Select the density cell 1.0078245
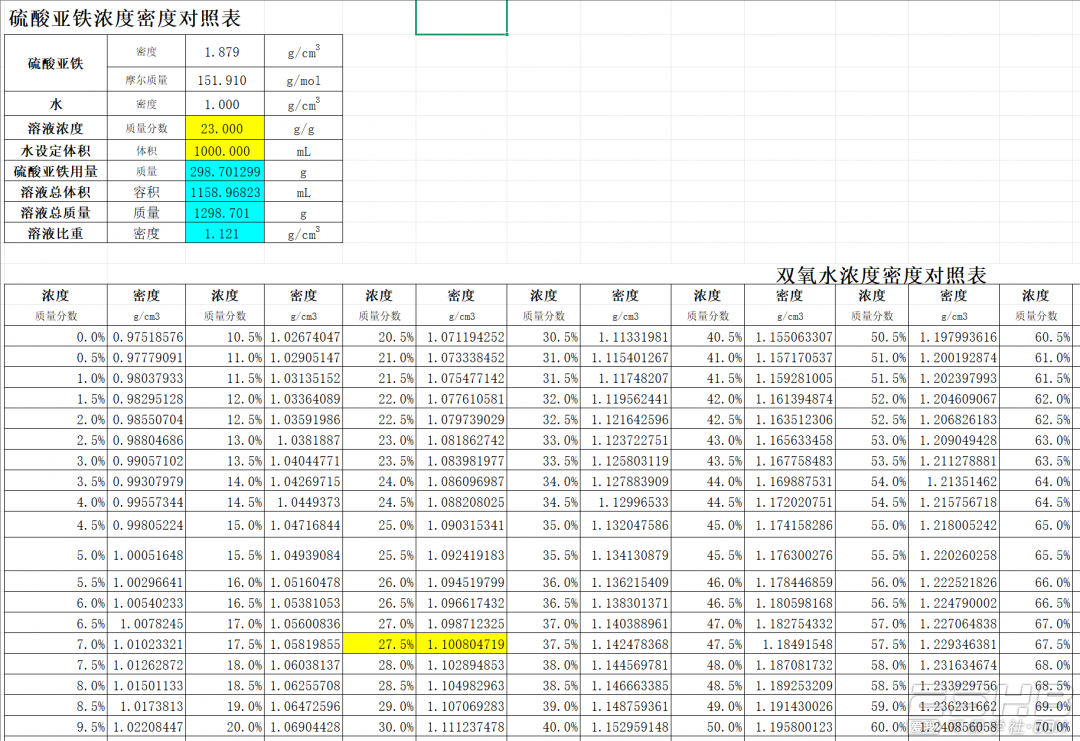This screenshot has width=1080, height=741. (146, 623)
